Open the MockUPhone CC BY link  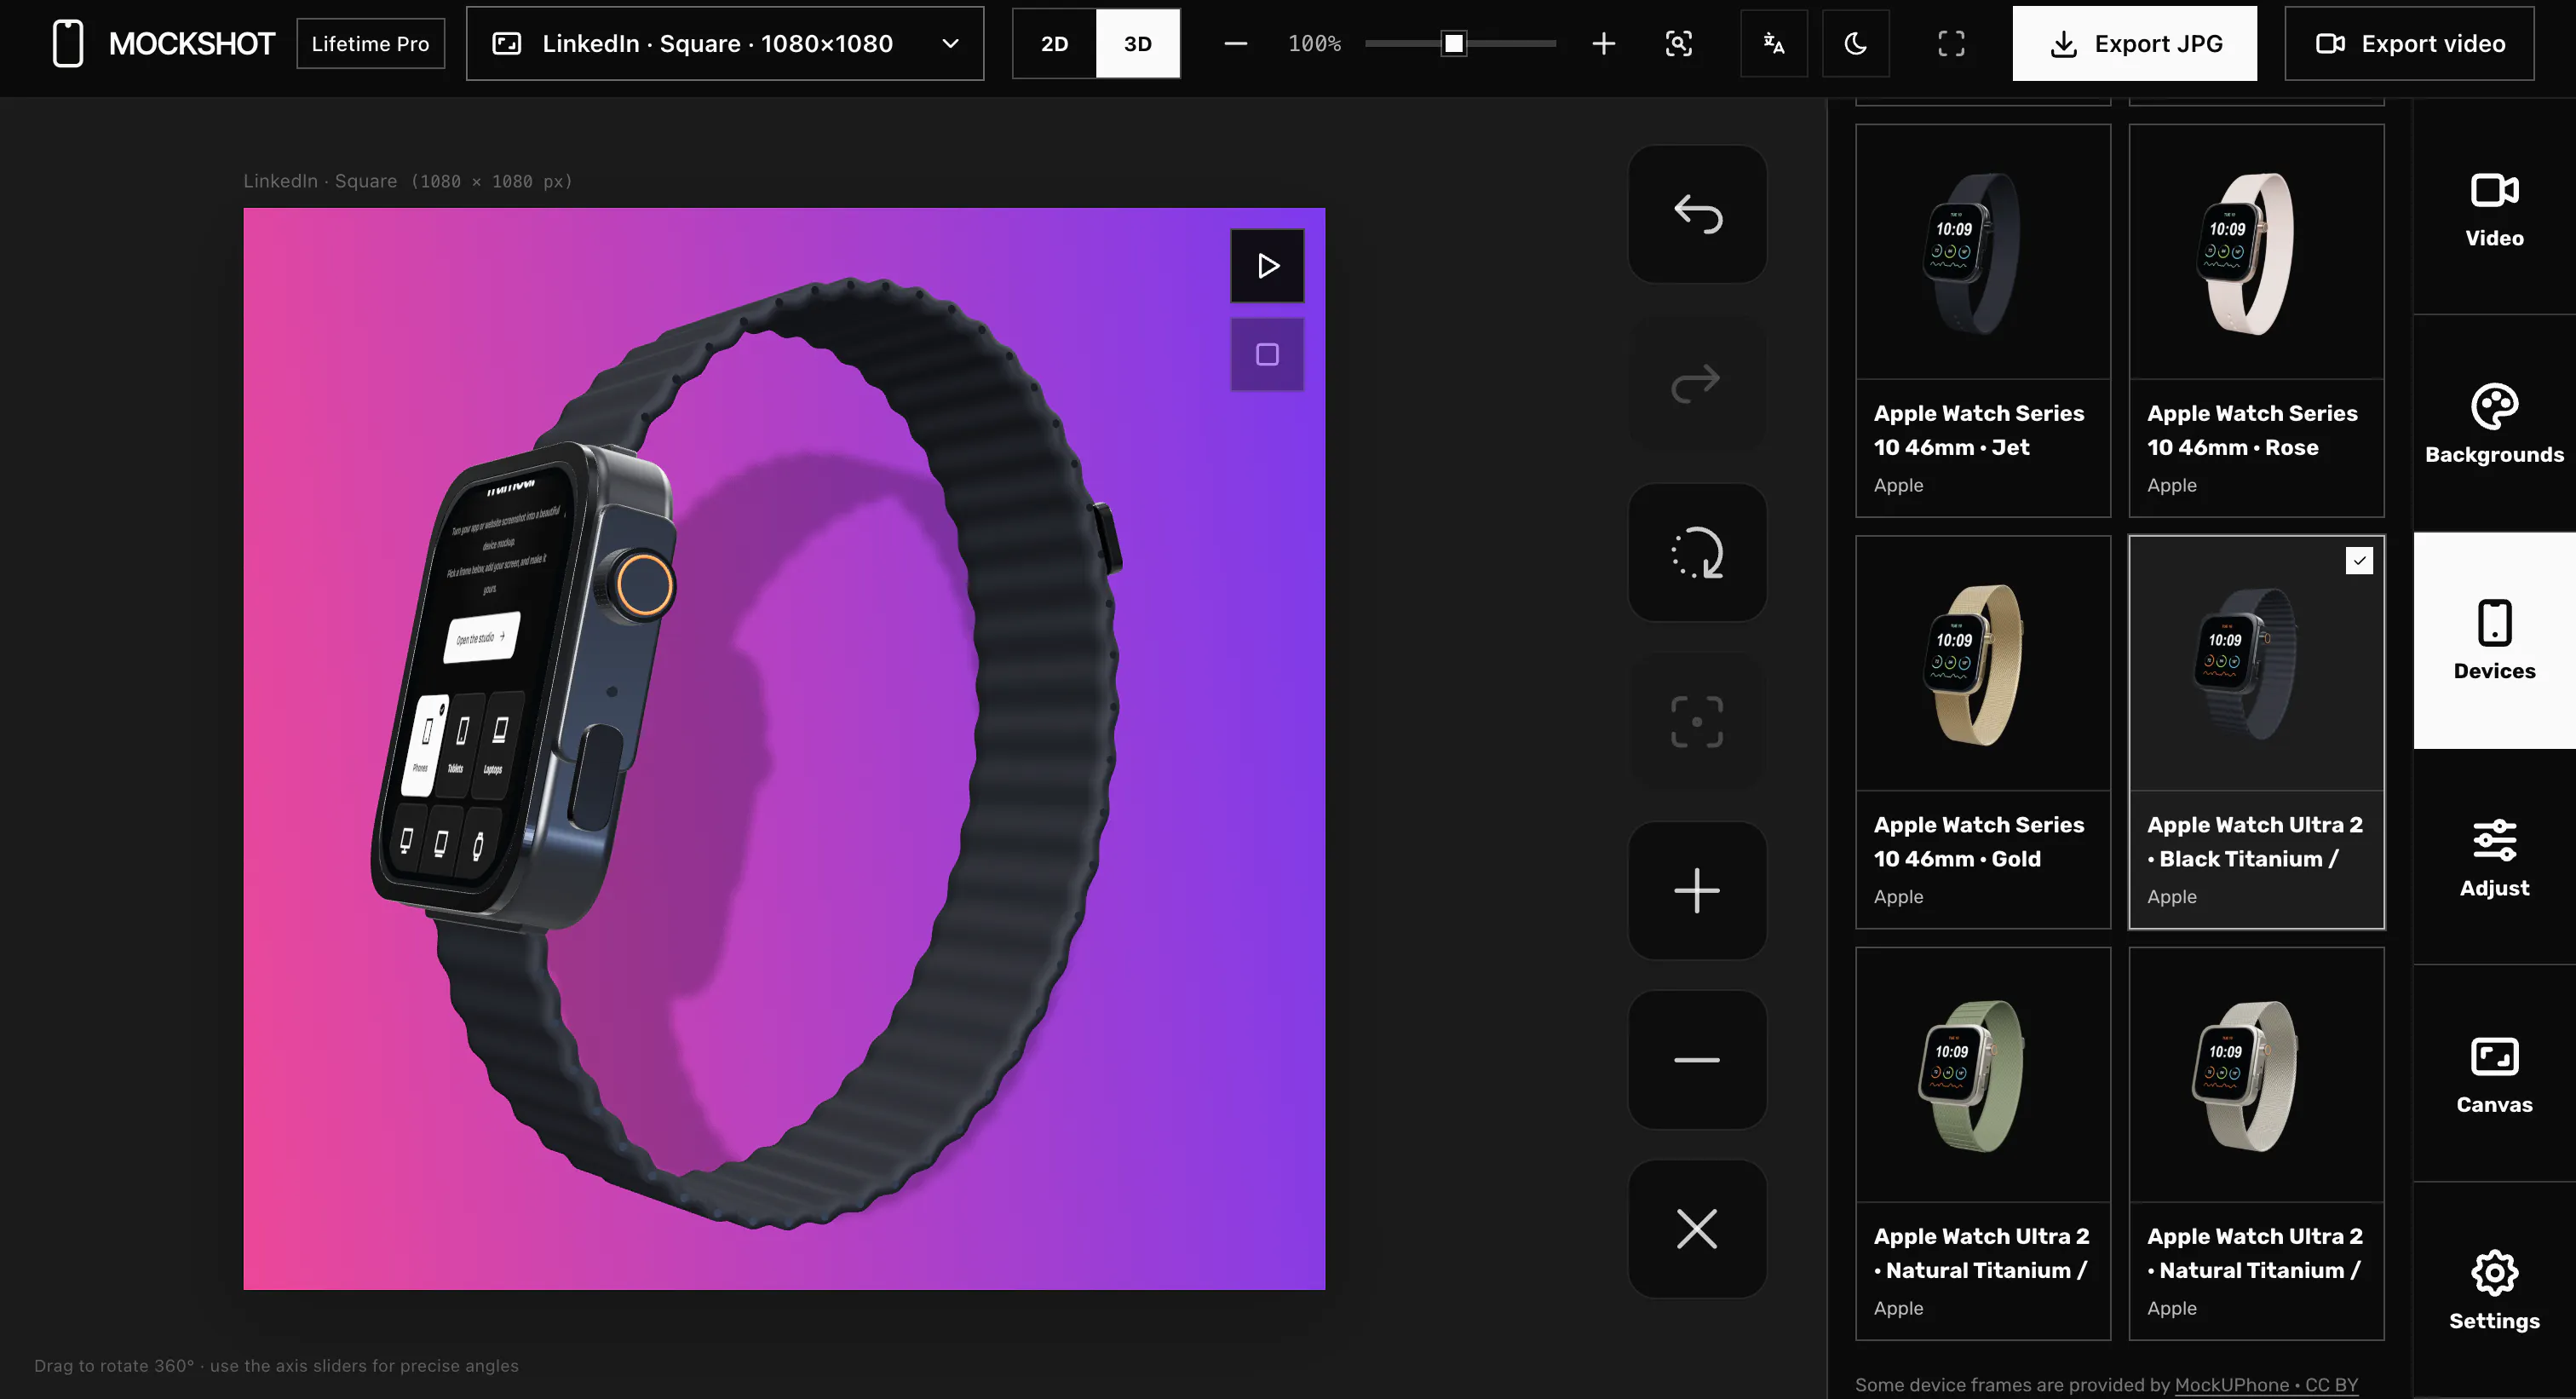(x=2266, y=1384)
